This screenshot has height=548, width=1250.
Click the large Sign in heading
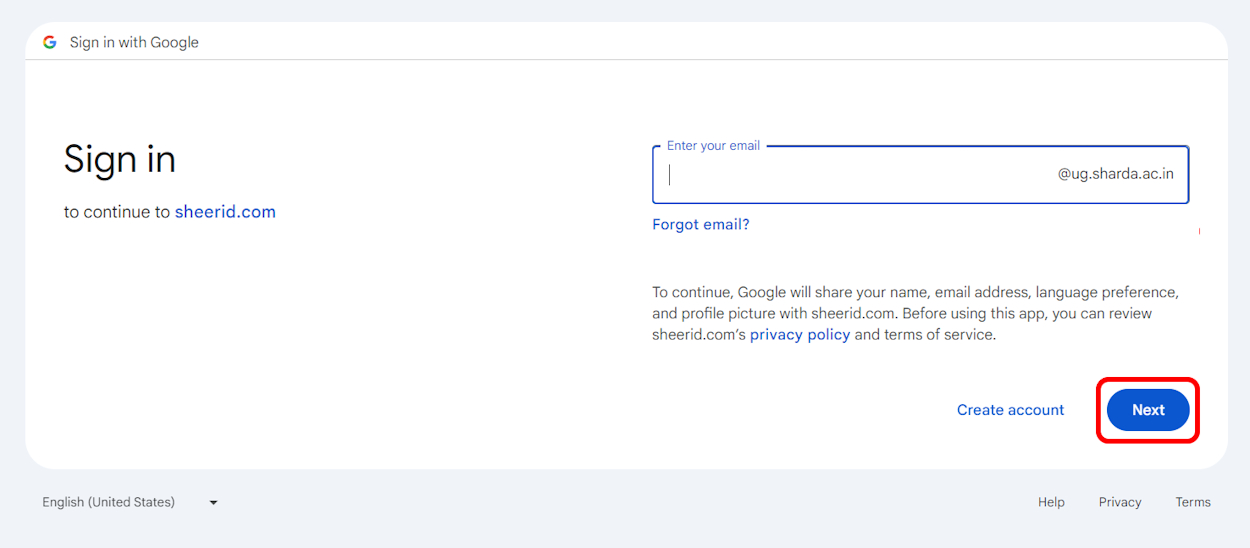(120, 159)
